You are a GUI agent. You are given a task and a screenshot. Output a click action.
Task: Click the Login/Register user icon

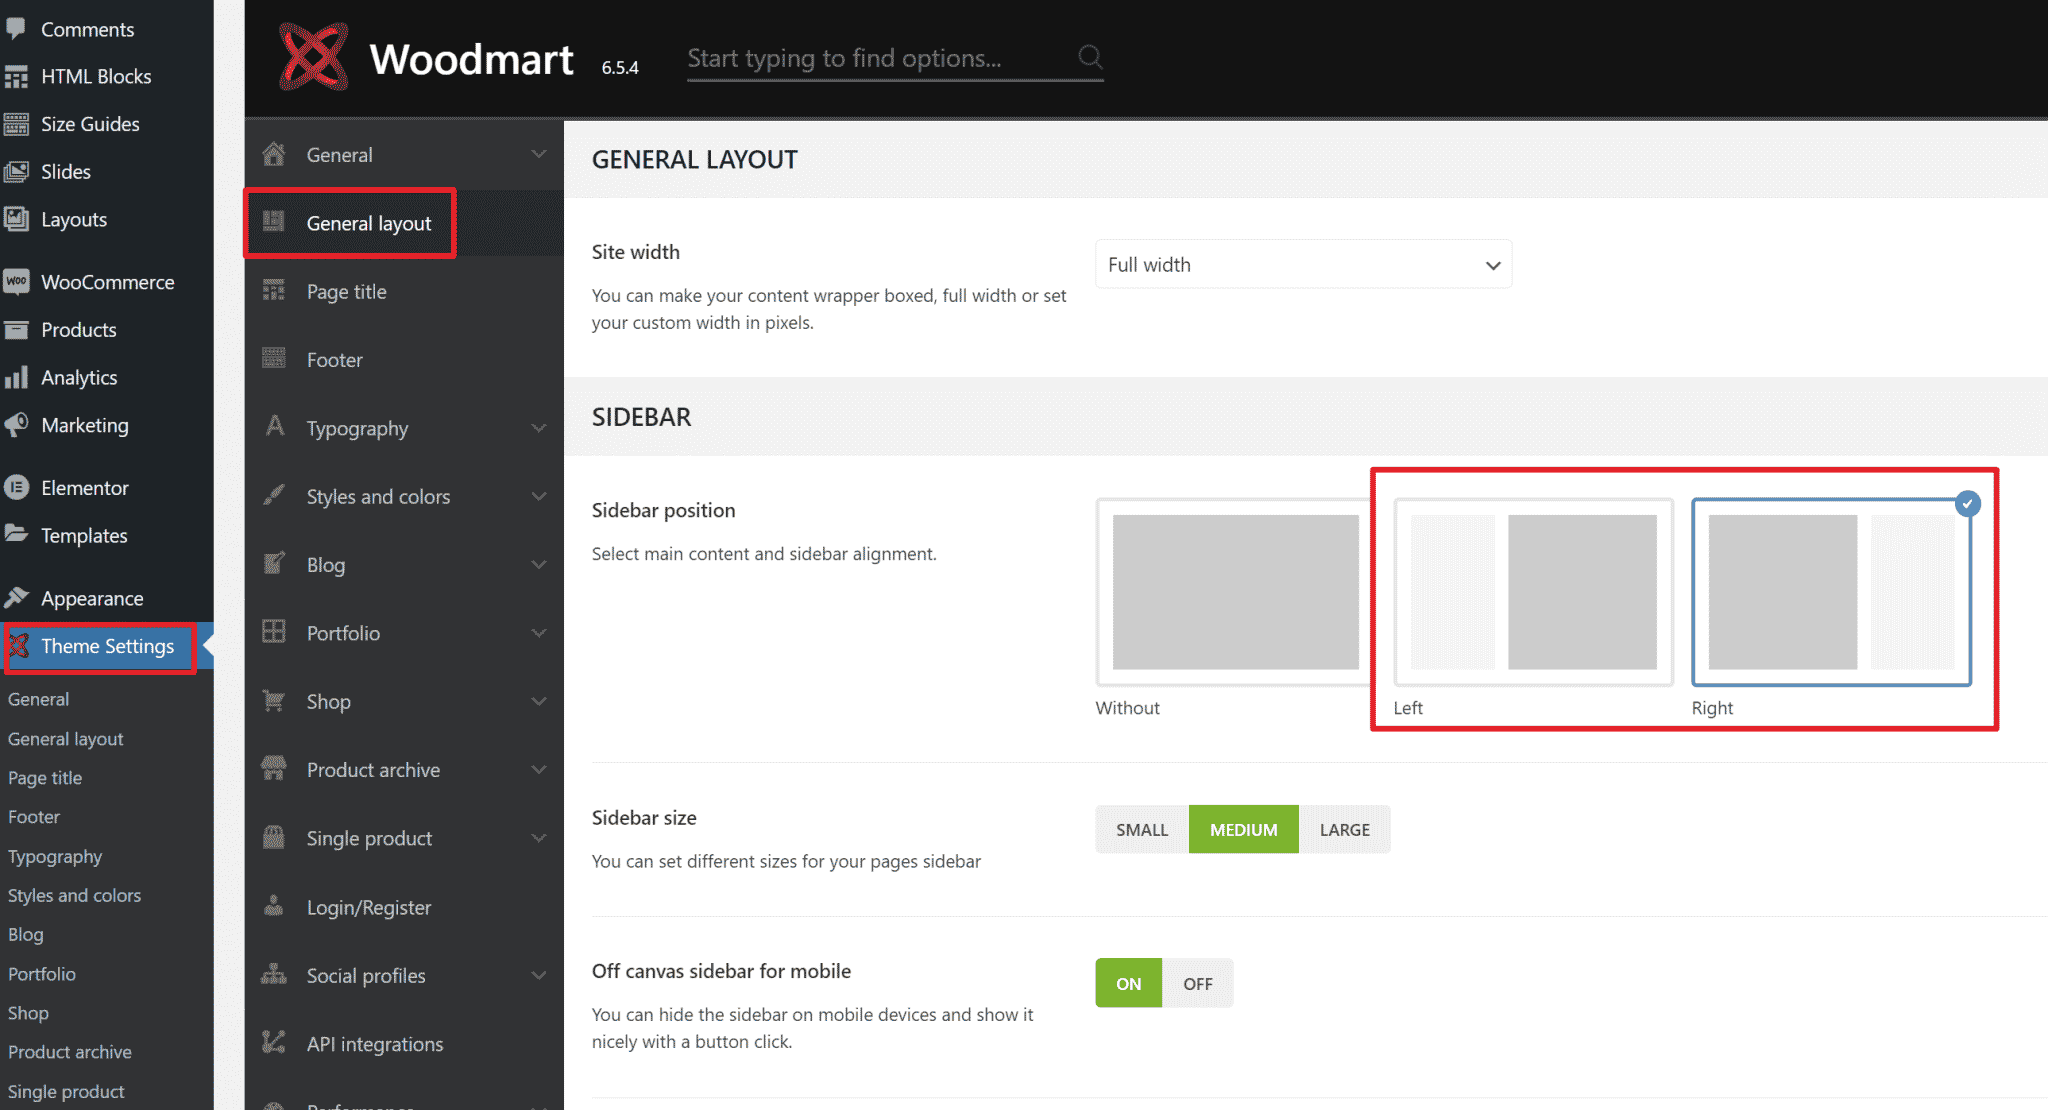pyautogui.click(x=274, y=906)
